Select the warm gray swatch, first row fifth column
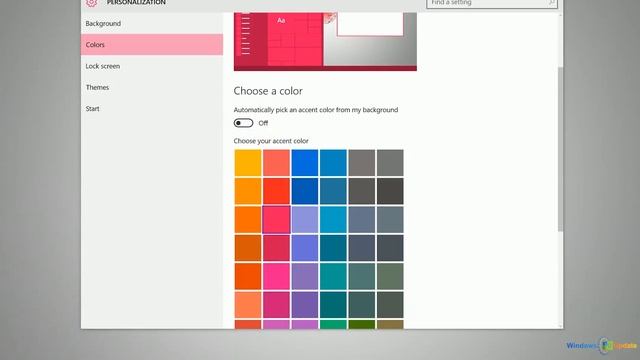This screenshot has width=640, height=360. coord(362,163)
